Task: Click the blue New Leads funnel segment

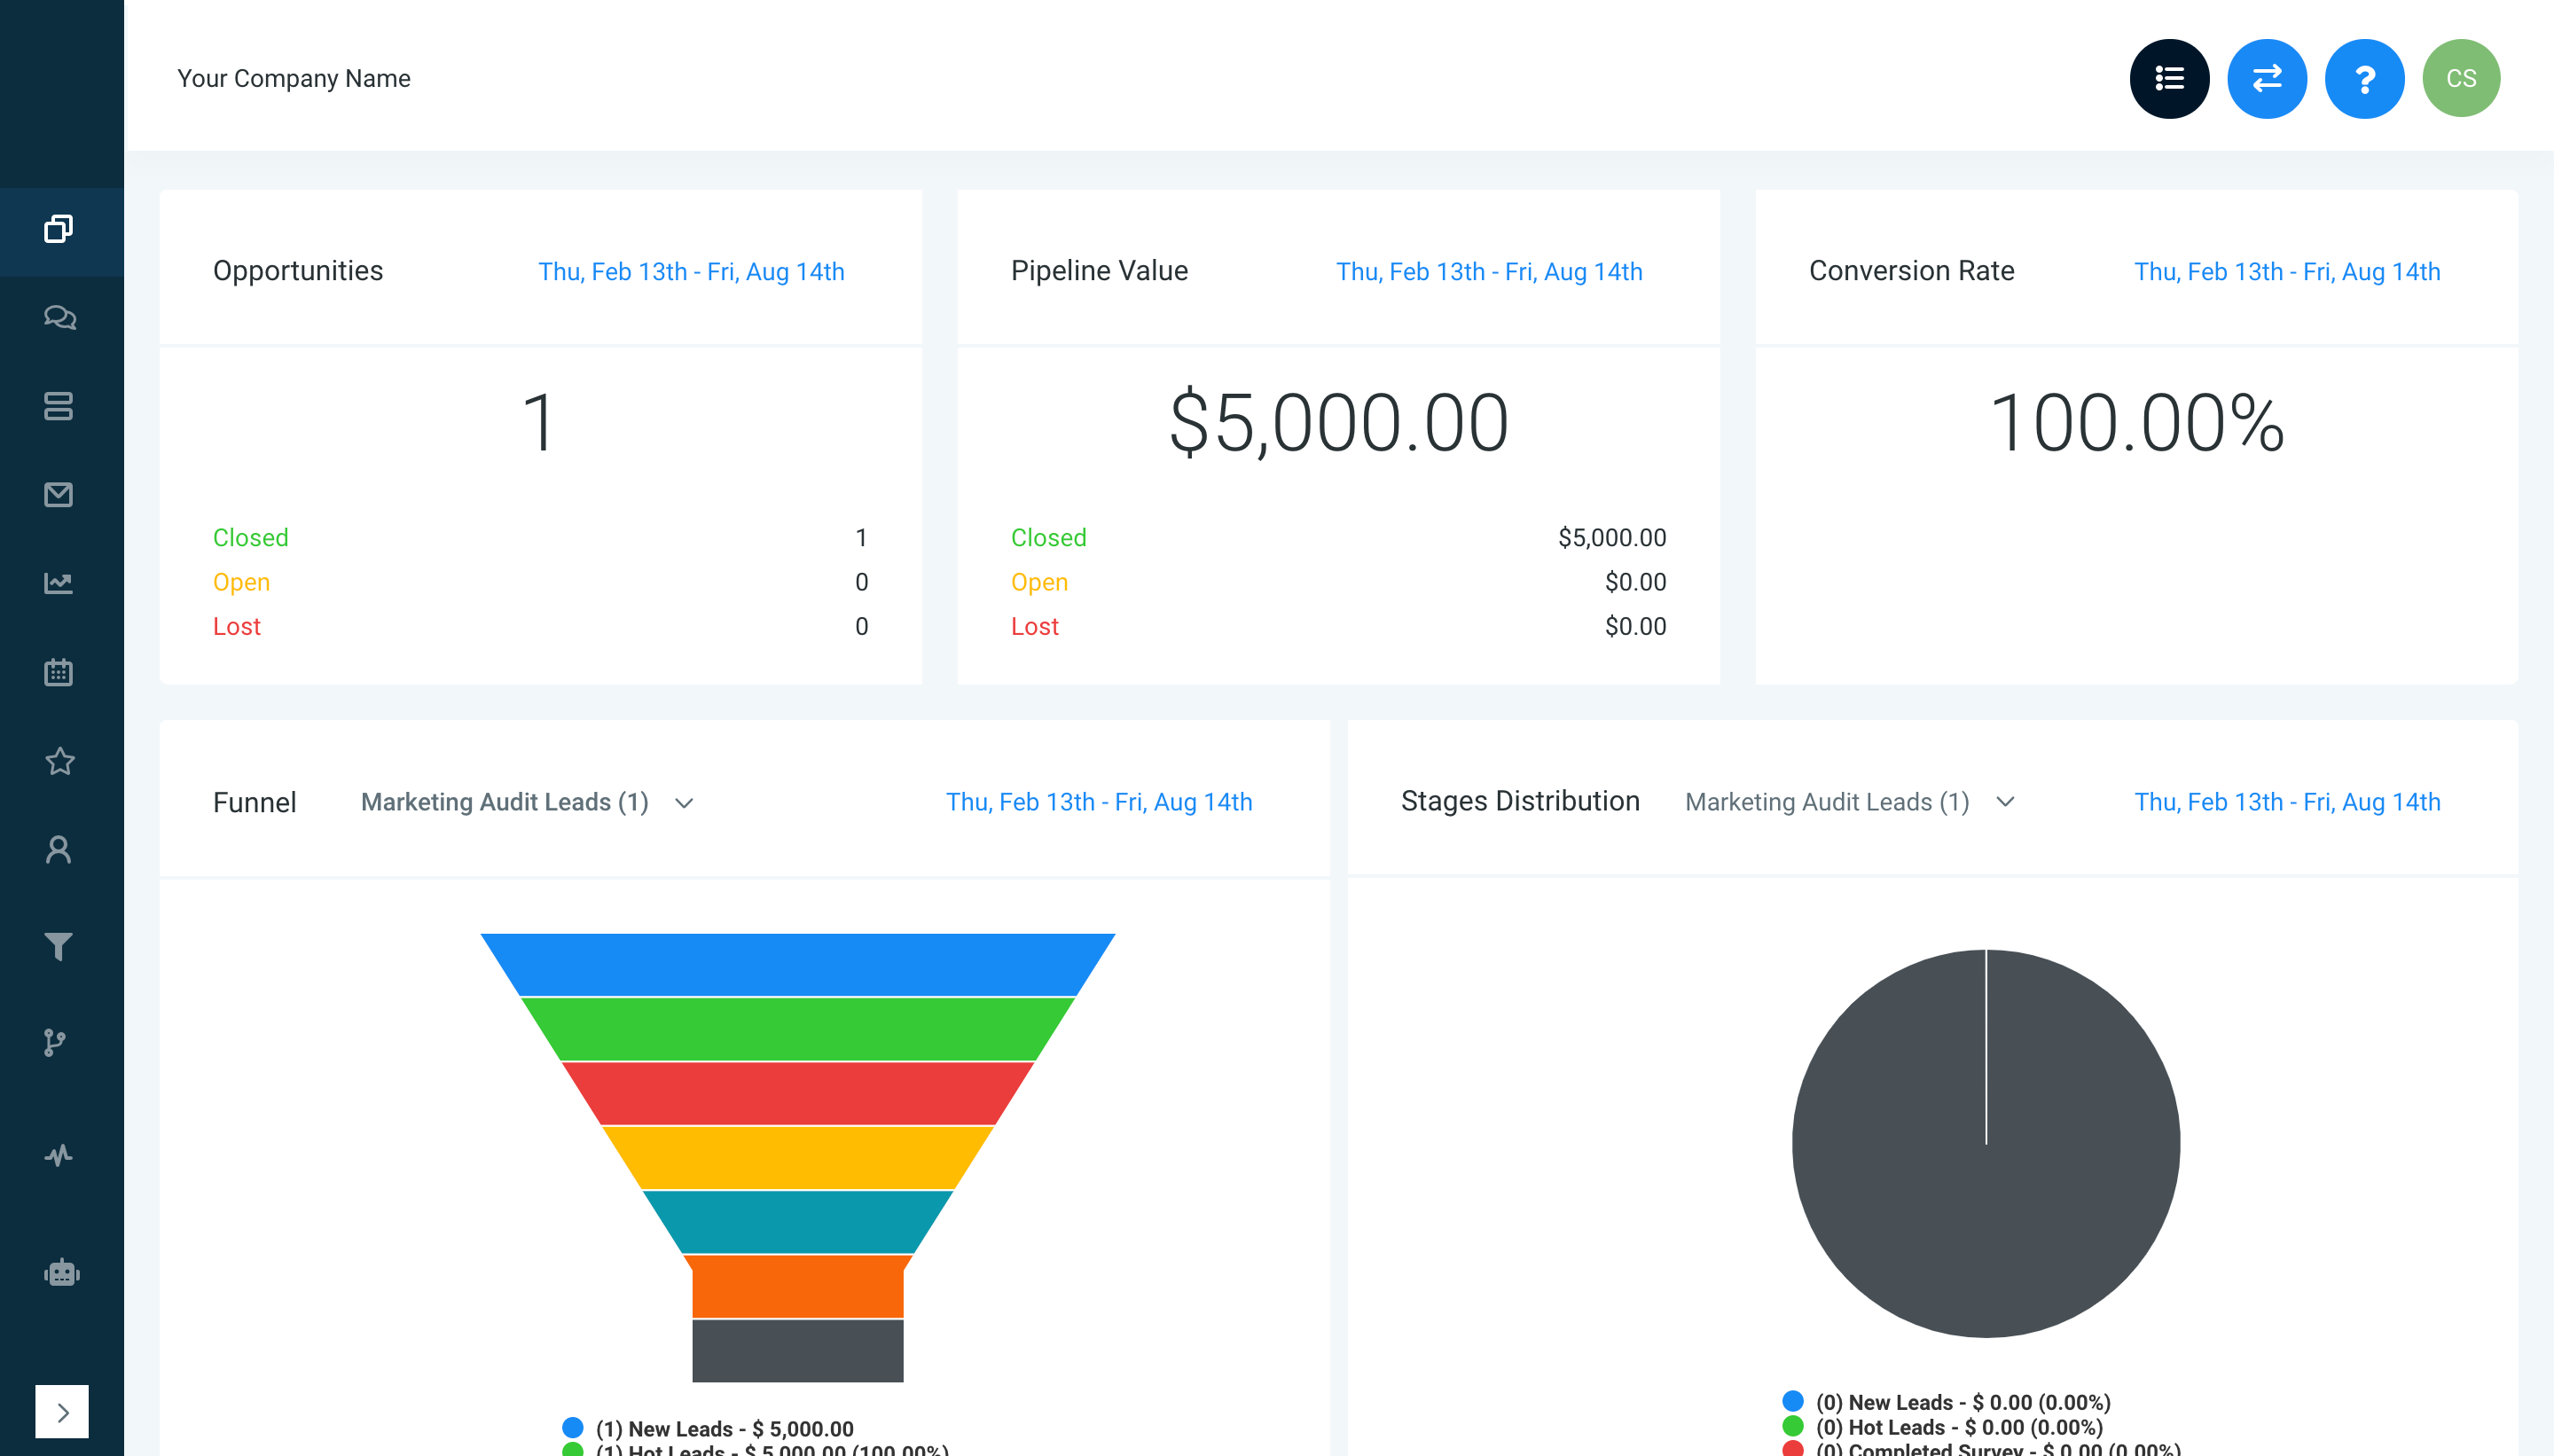Action: coord(797,964)
